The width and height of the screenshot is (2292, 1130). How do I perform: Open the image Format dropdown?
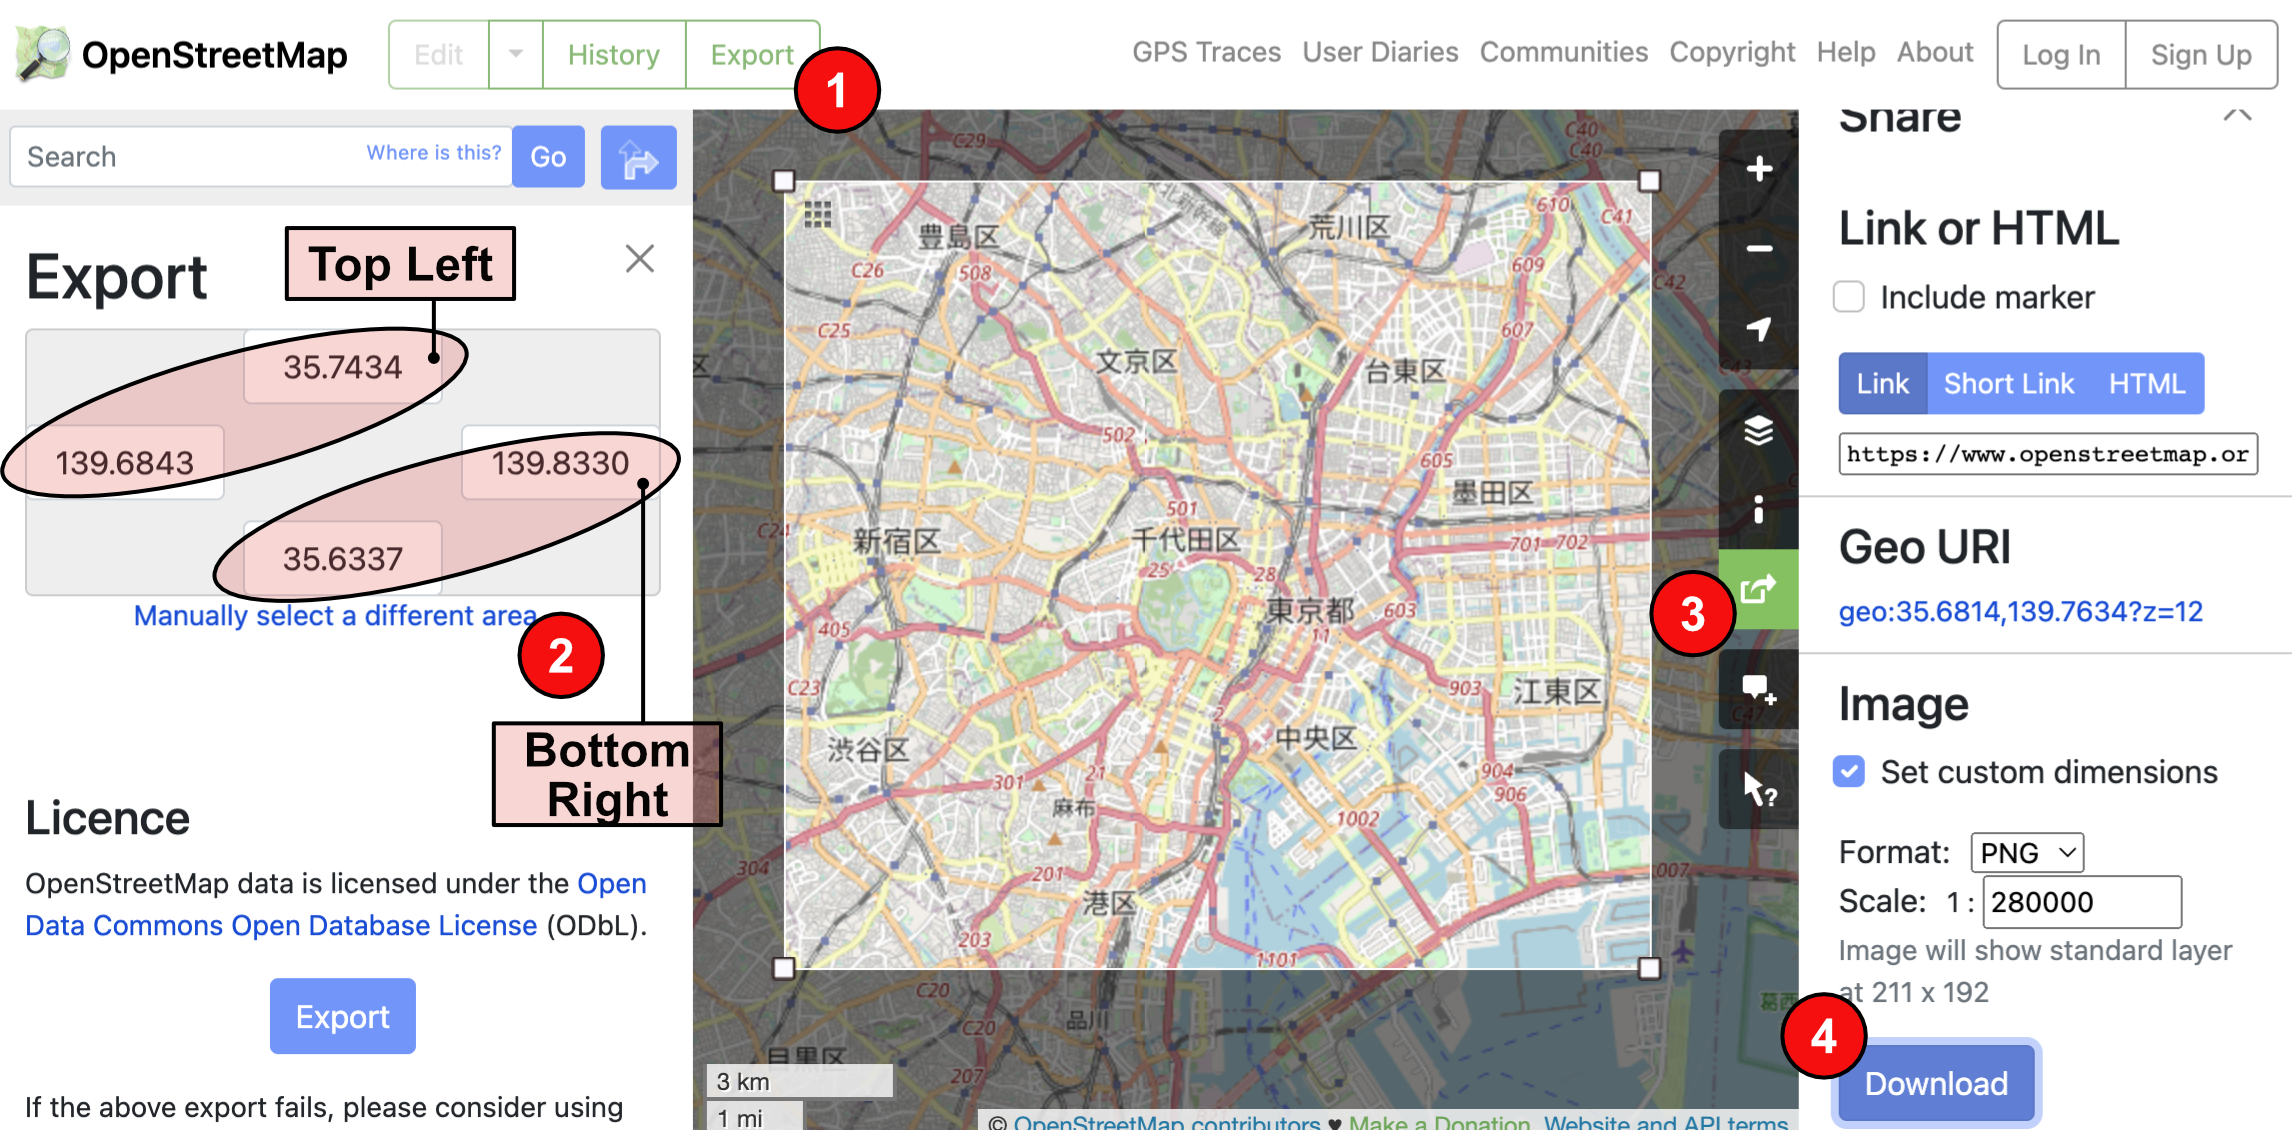(x=2025, y=851)
